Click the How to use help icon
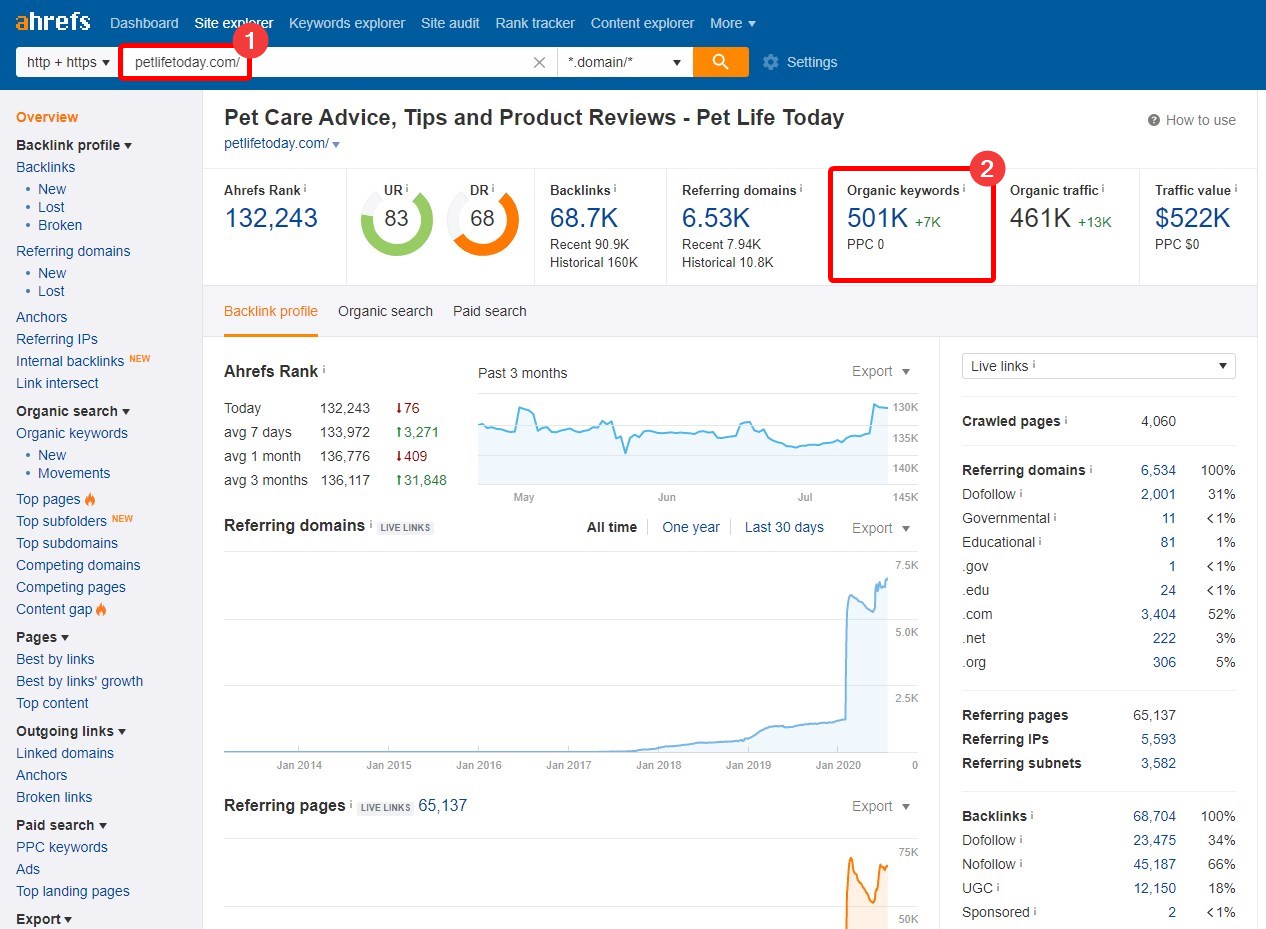The image size is (1266, 929). [1154, 120]
